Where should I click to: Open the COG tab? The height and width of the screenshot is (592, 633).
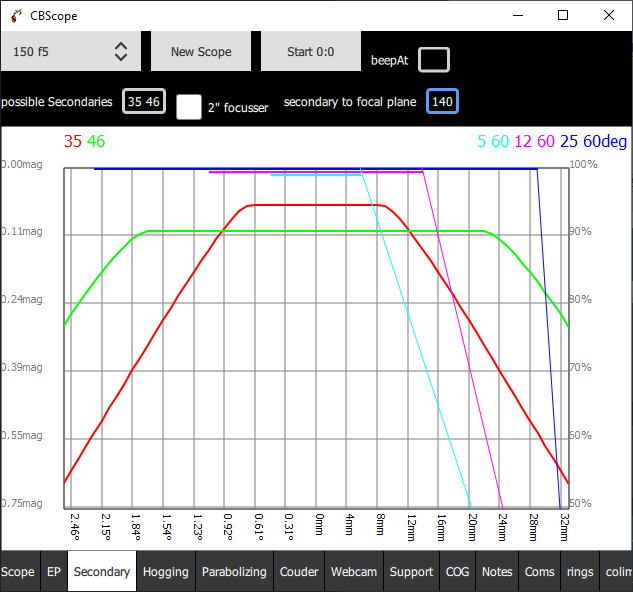pos(458,572)
